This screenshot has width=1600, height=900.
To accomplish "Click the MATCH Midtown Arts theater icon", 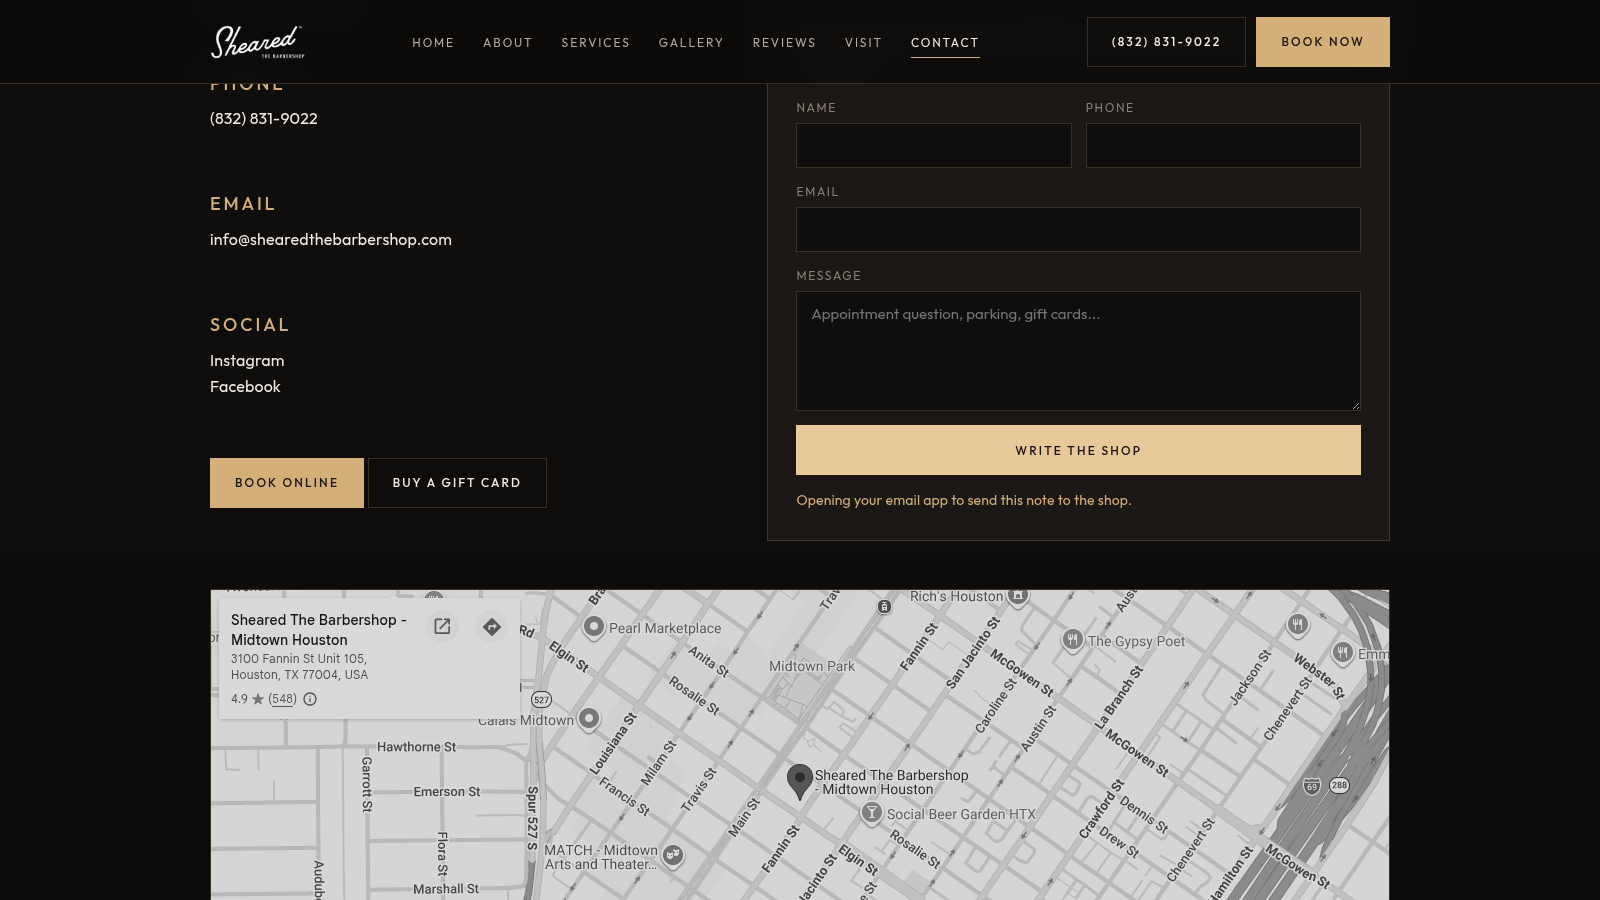I will (673, 855).
